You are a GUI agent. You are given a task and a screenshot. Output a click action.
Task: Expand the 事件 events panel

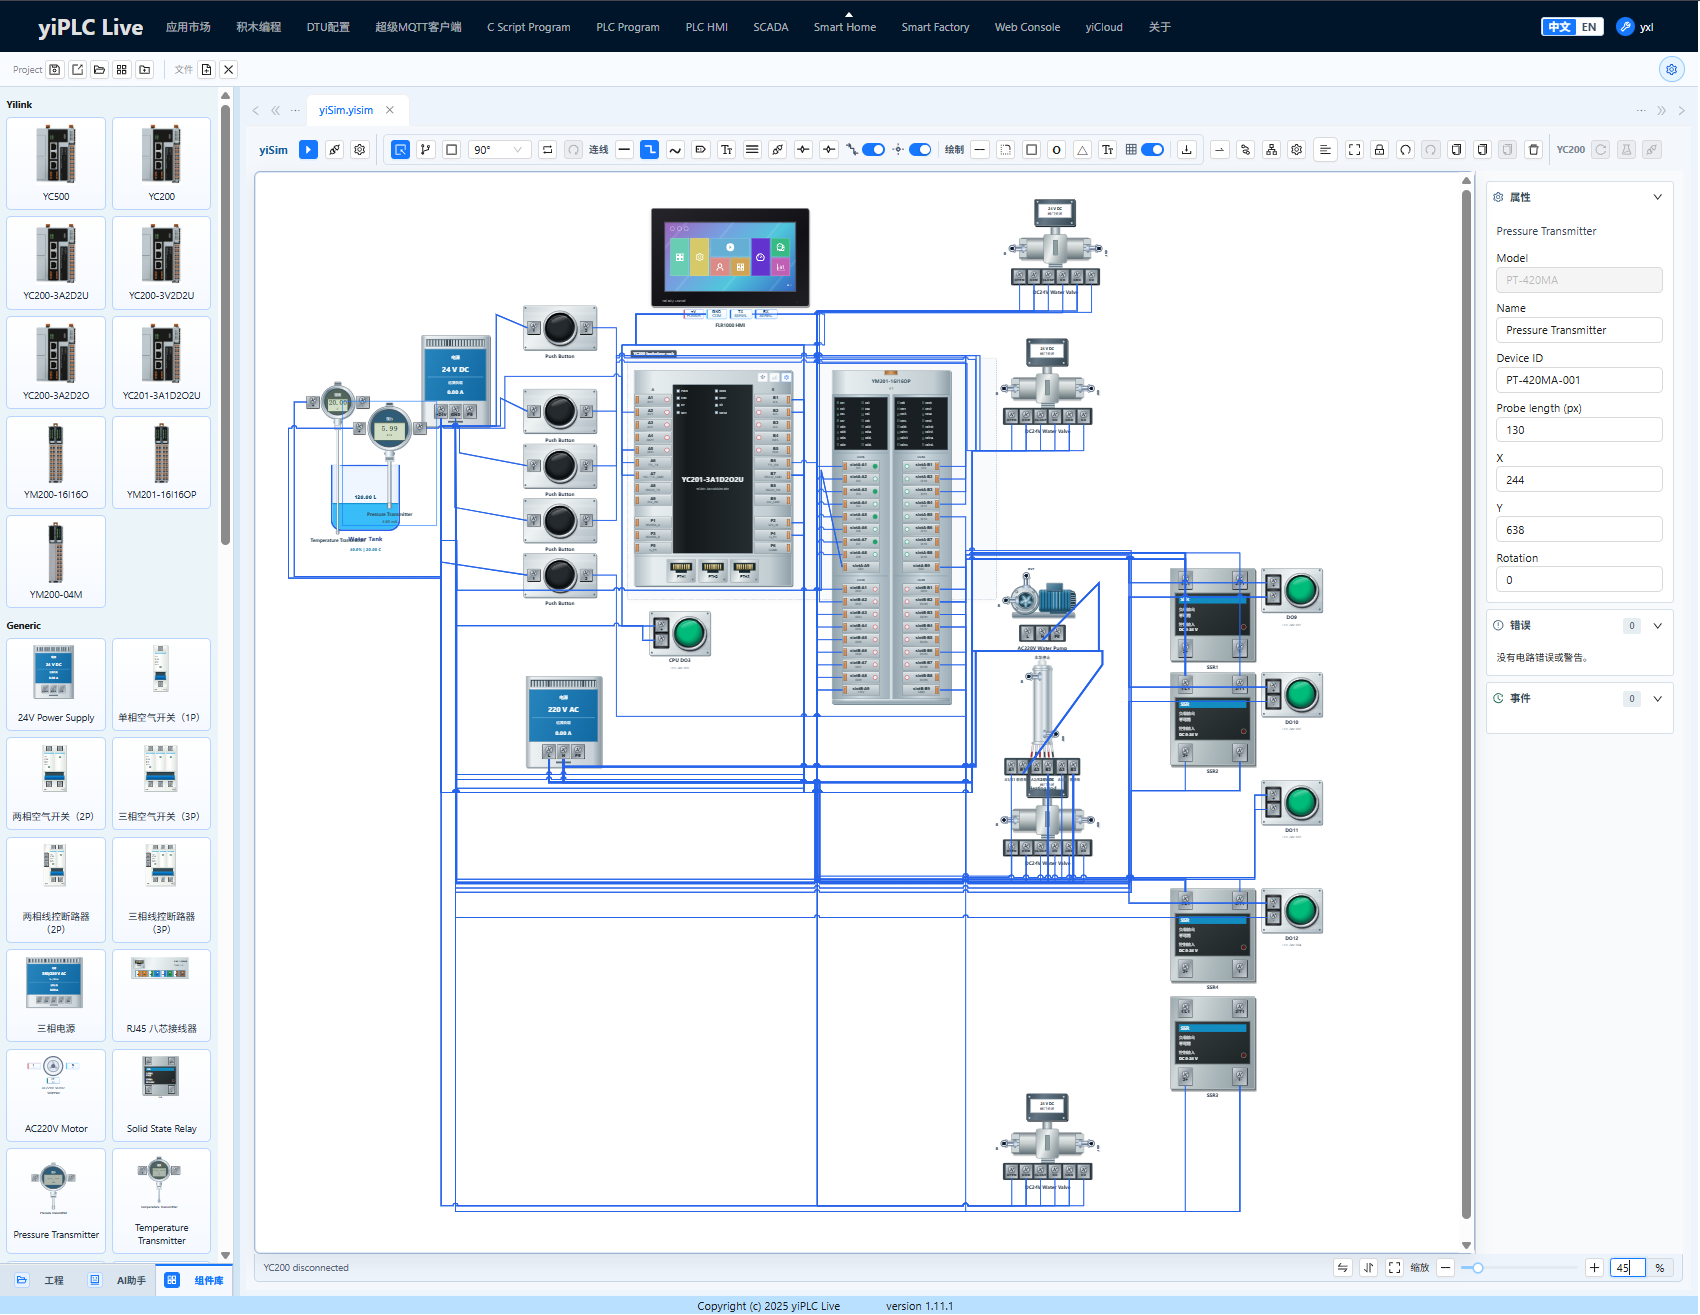(1657, 699)
